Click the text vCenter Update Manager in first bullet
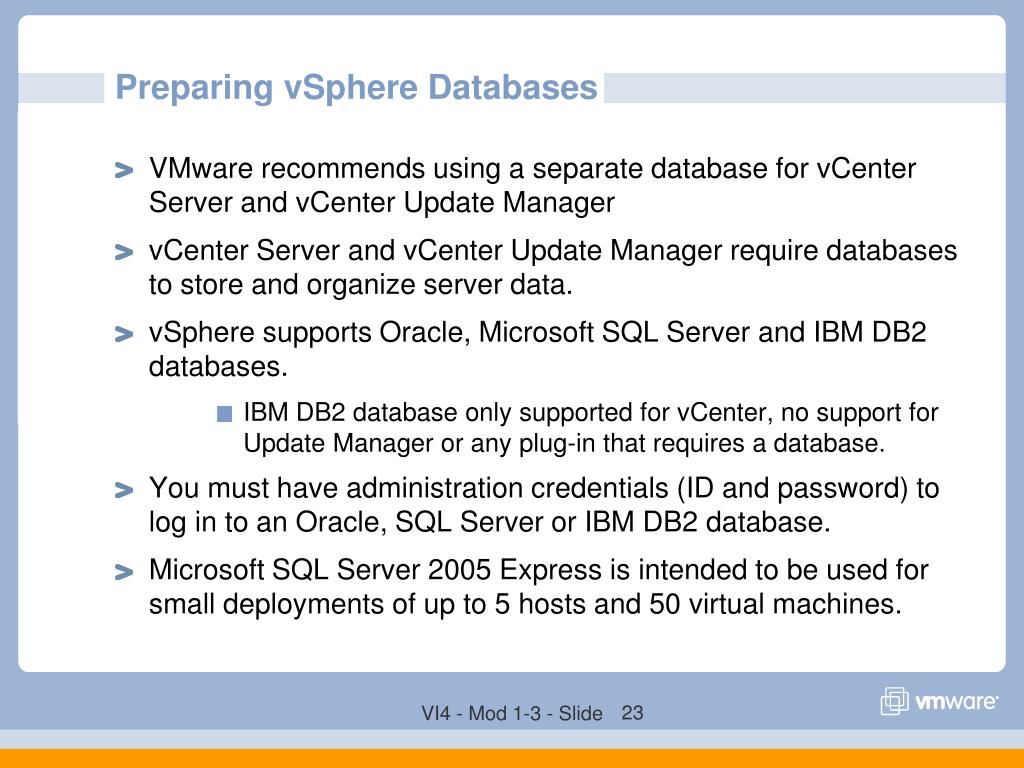The image size is (1024, 768). click(x=455, y=202)
